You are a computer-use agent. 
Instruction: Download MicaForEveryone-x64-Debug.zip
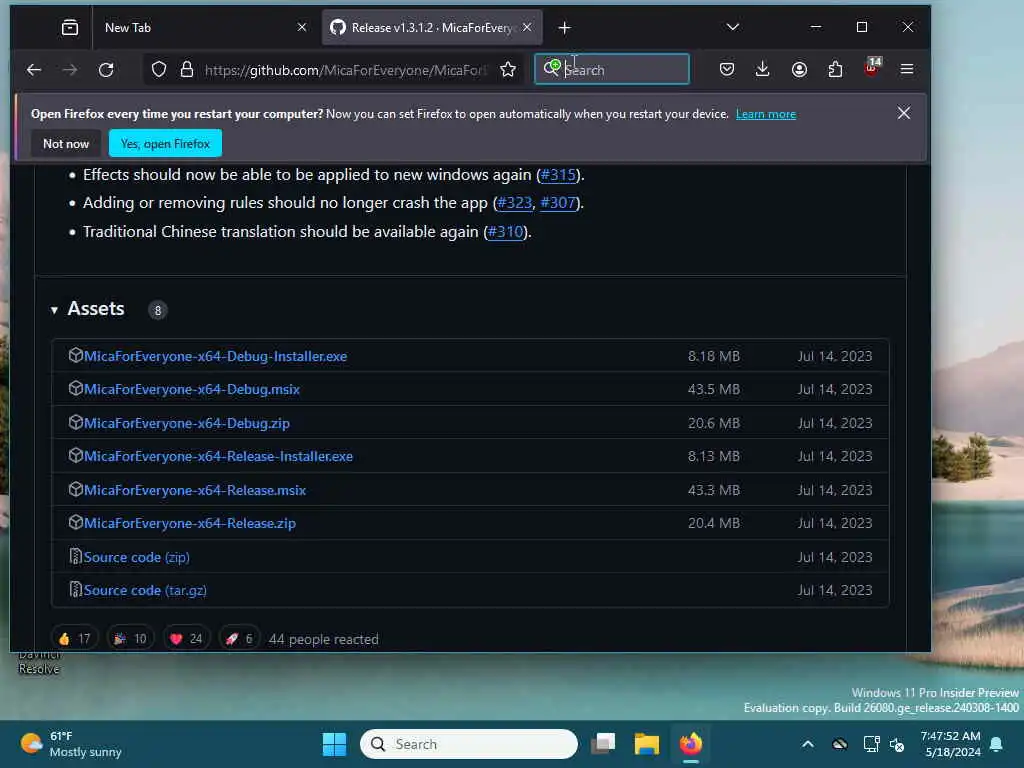click(x=187, y=423)
